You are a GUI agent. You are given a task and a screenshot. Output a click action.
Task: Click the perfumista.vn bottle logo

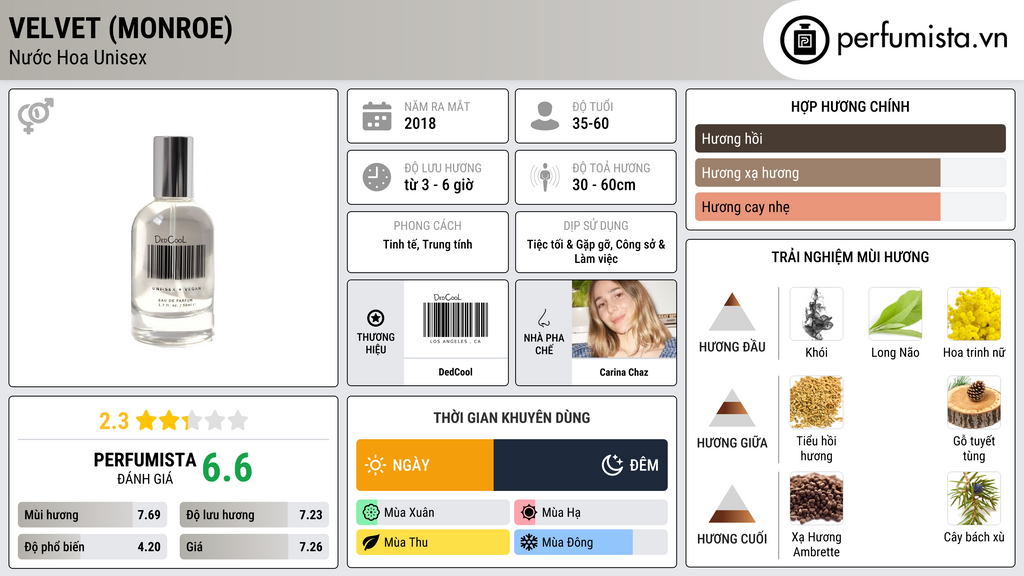tap(804, 40)
